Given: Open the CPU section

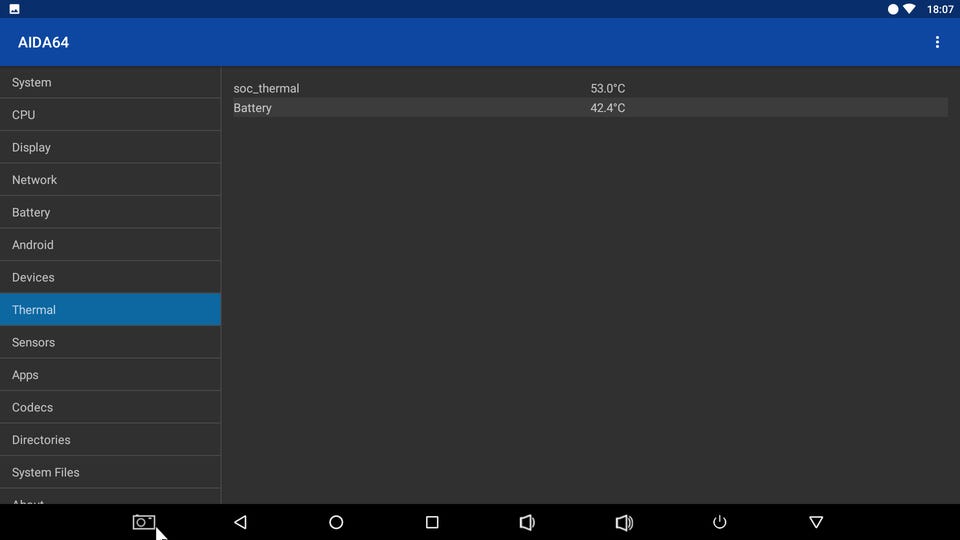Looking at the screenshot, I should coord(110,114).
